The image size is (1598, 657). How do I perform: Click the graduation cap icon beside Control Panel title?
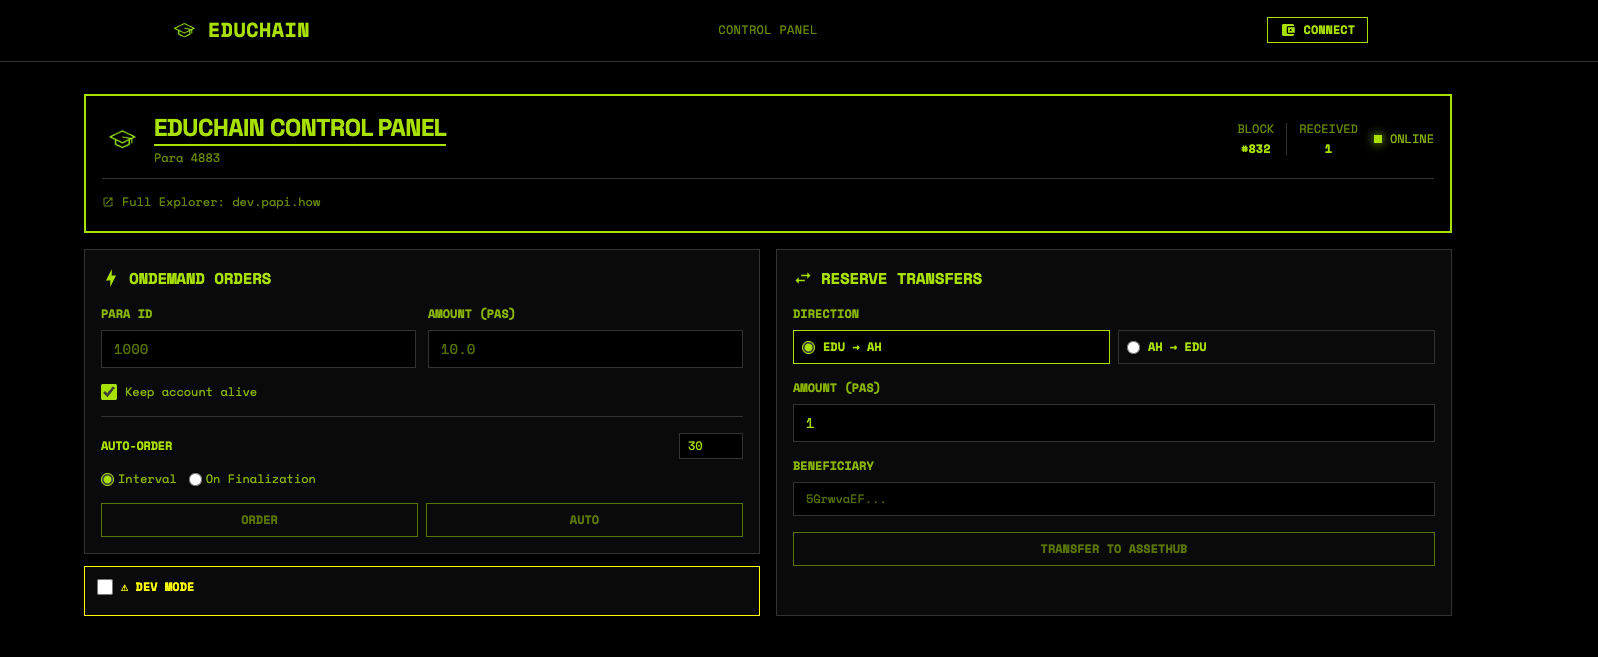[122, 139]
